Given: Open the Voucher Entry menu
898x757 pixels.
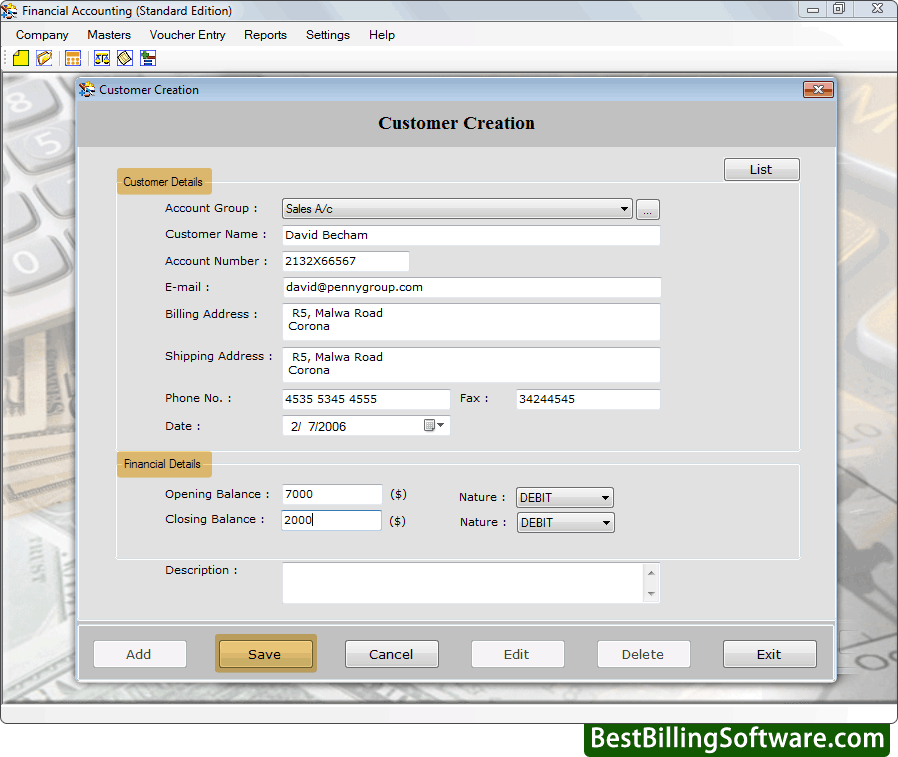Looking at the screenshot, I should (x=187, y=35).
